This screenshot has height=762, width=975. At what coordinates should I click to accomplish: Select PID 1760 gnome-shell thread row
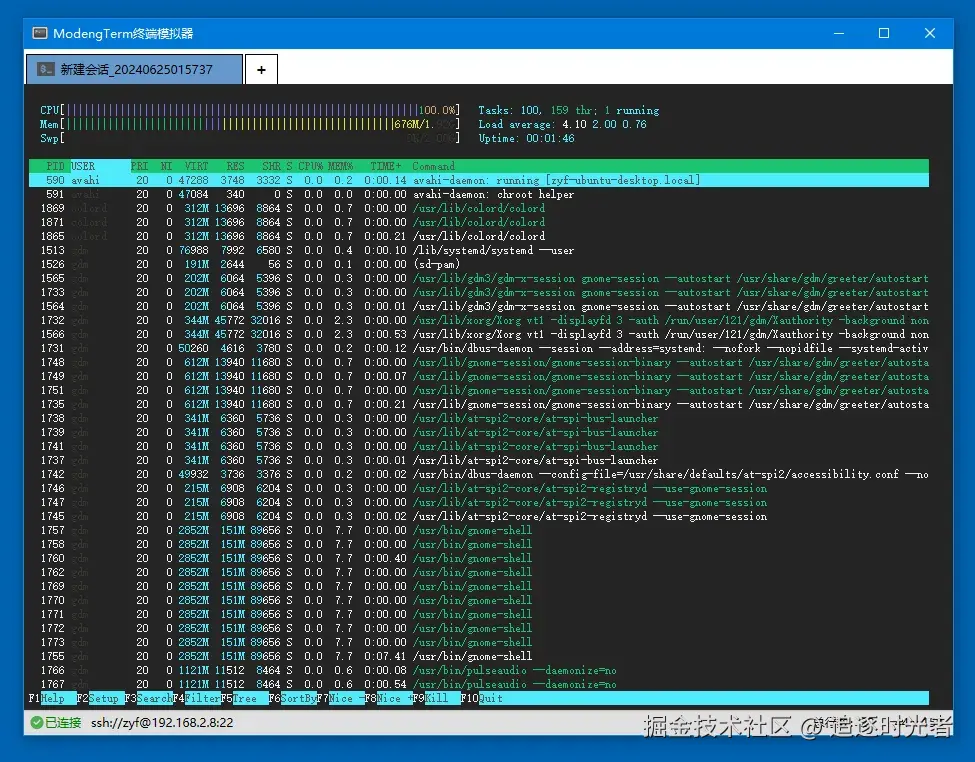[479, 558]
